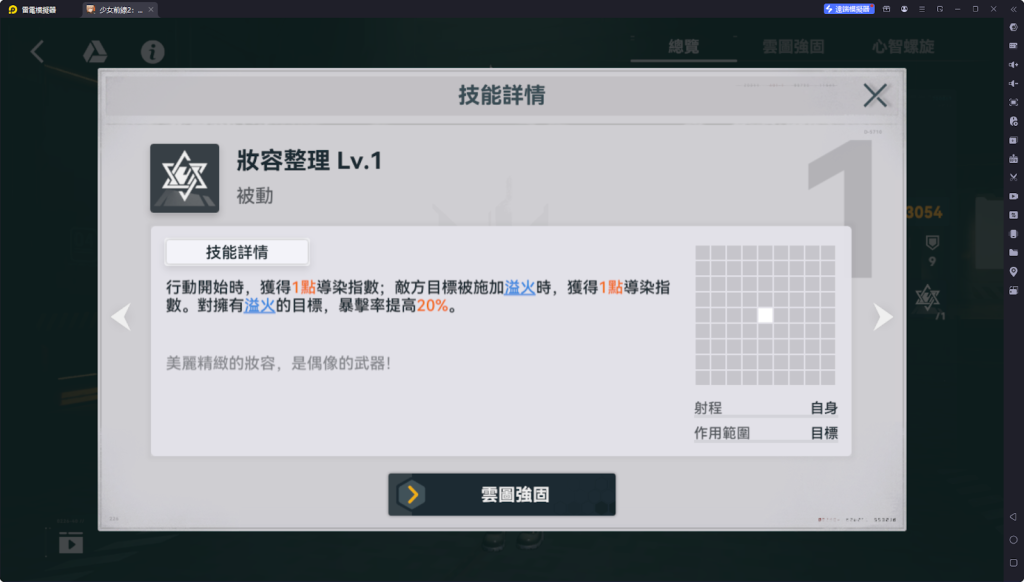Viewport: 1024px width, 582px height.
Task: Increase emulator volume with speaker-plus icon
Action: tap(1013, 65)
